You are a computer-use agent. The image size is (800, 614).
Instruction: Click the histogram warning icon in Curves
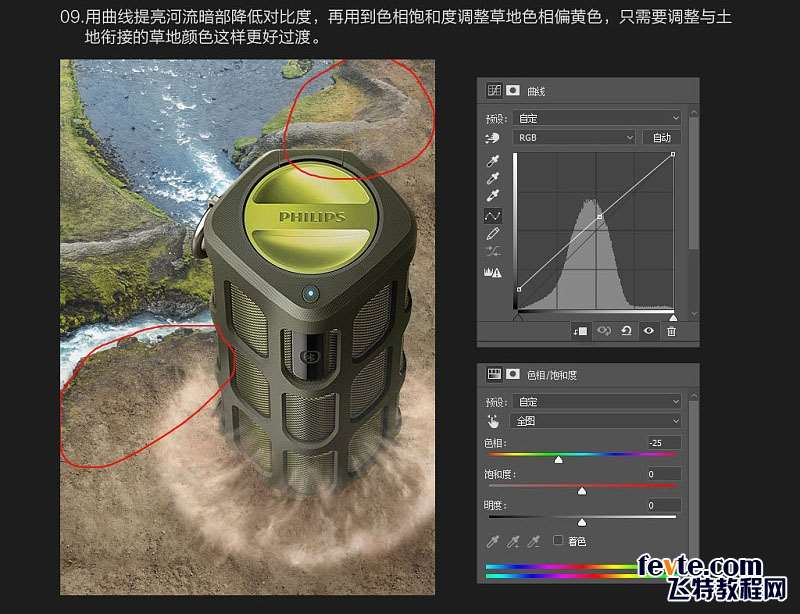pyautogui.click(x=492, y=273)
